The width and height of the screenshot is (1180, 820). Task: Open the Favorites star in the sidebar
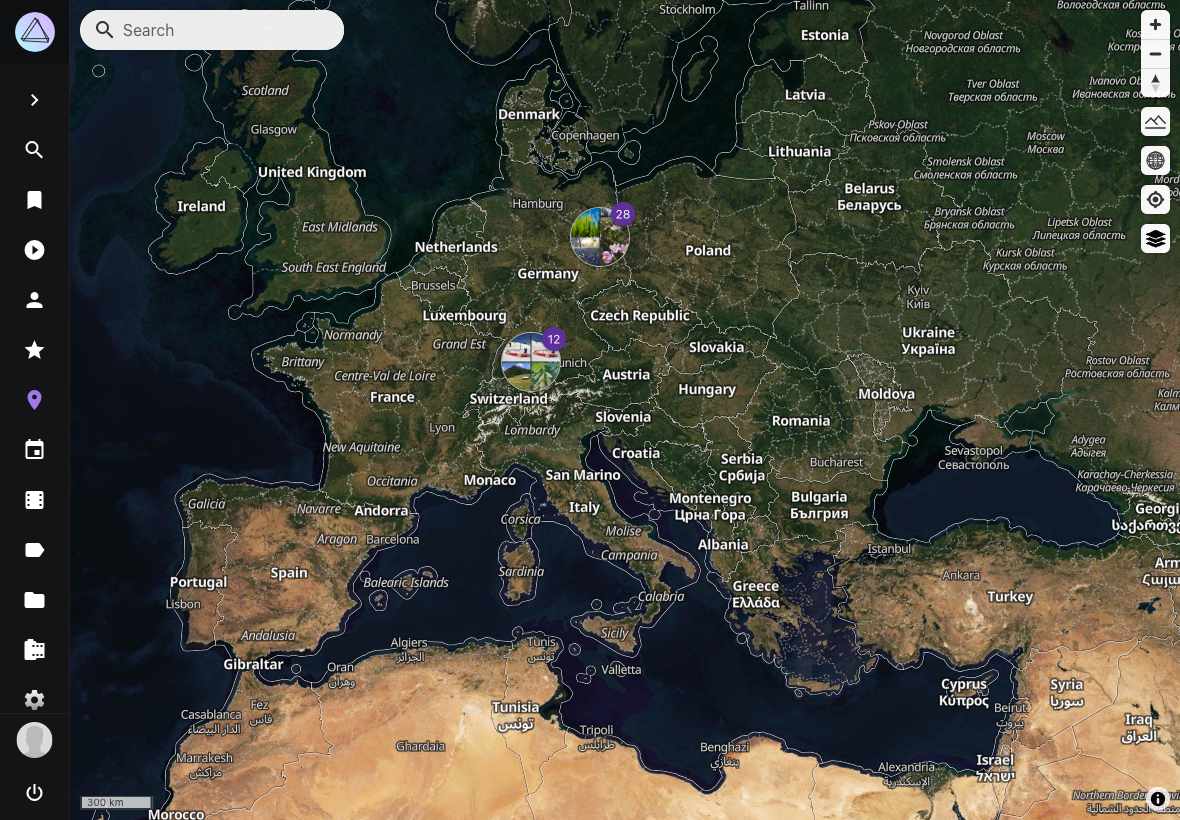[35, 350]
